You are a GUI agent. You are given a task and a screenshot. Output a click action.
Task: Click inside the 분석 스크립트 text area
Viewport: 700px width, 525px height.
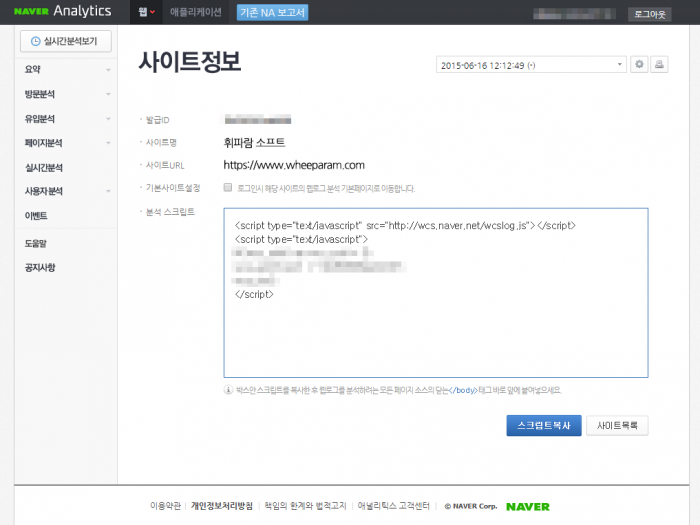coord(436,293)
